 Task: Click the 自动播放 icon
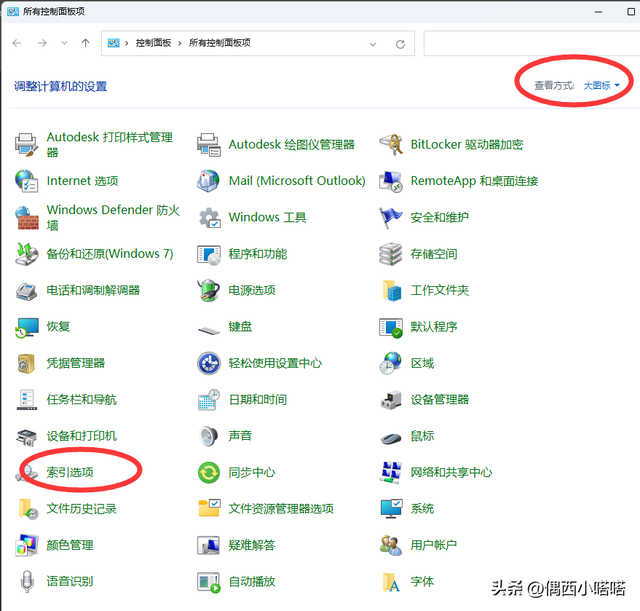(x=209, y=582)
